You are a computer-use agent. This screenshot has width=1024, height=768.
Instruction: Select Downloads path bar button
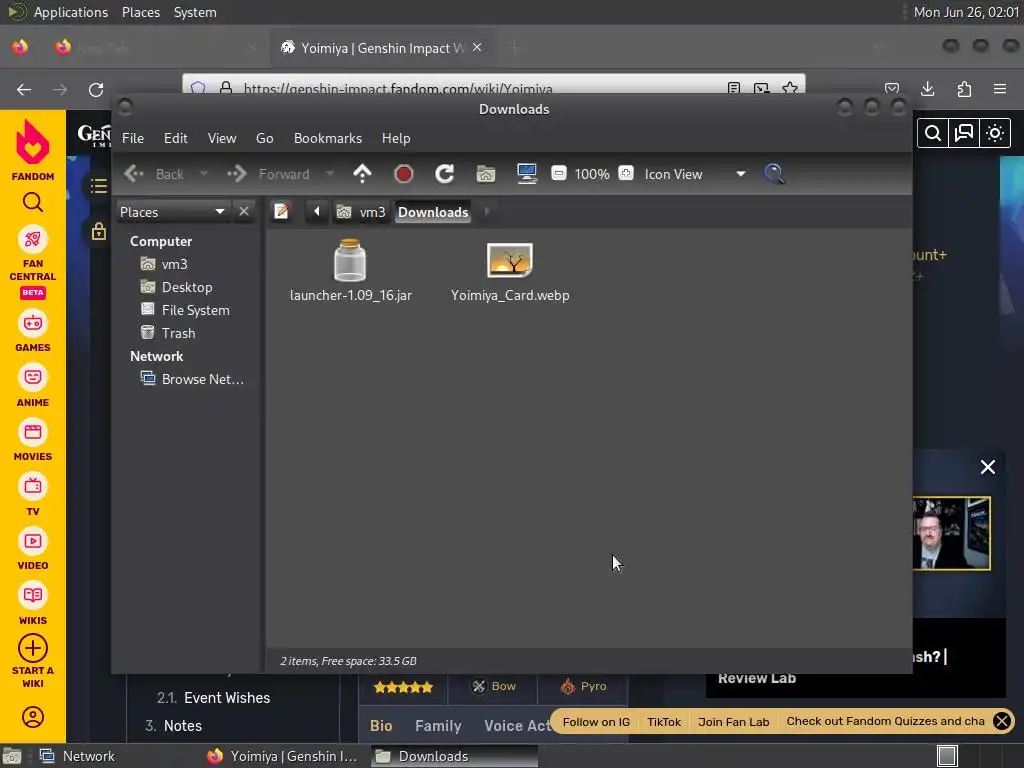point(433,212)
